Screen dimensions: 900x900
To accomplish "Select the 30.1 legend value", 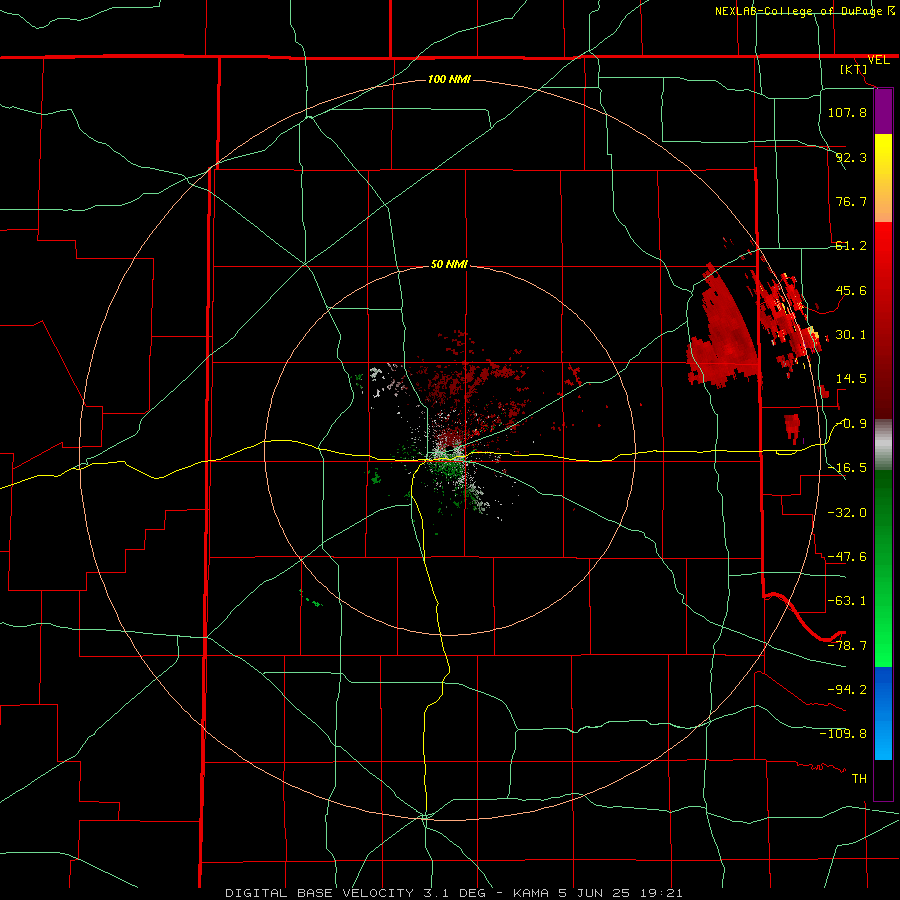I will click(851, 335).
